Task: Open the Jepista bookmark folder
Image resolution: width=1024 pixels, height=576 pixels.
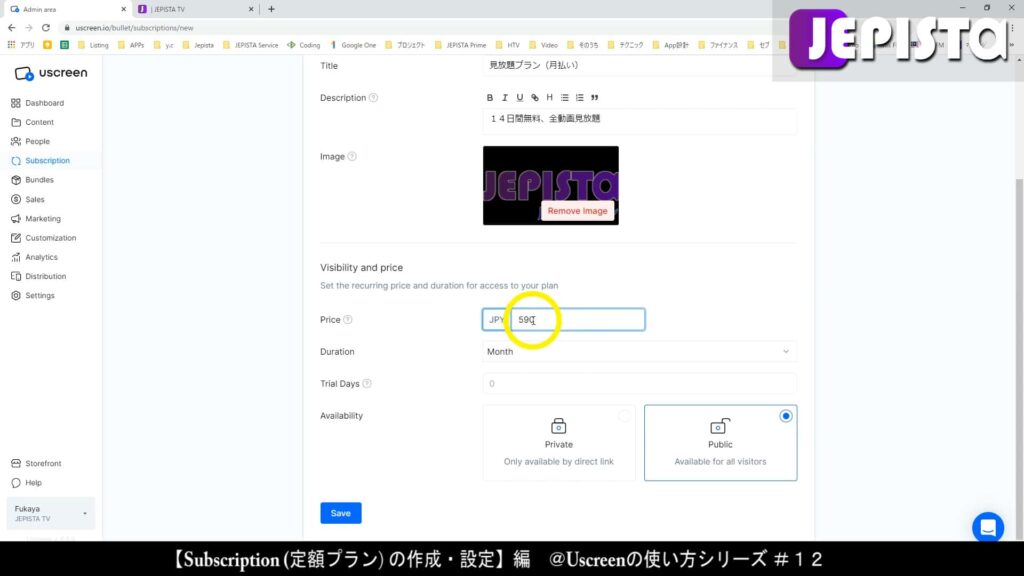Action: (199, 45)
